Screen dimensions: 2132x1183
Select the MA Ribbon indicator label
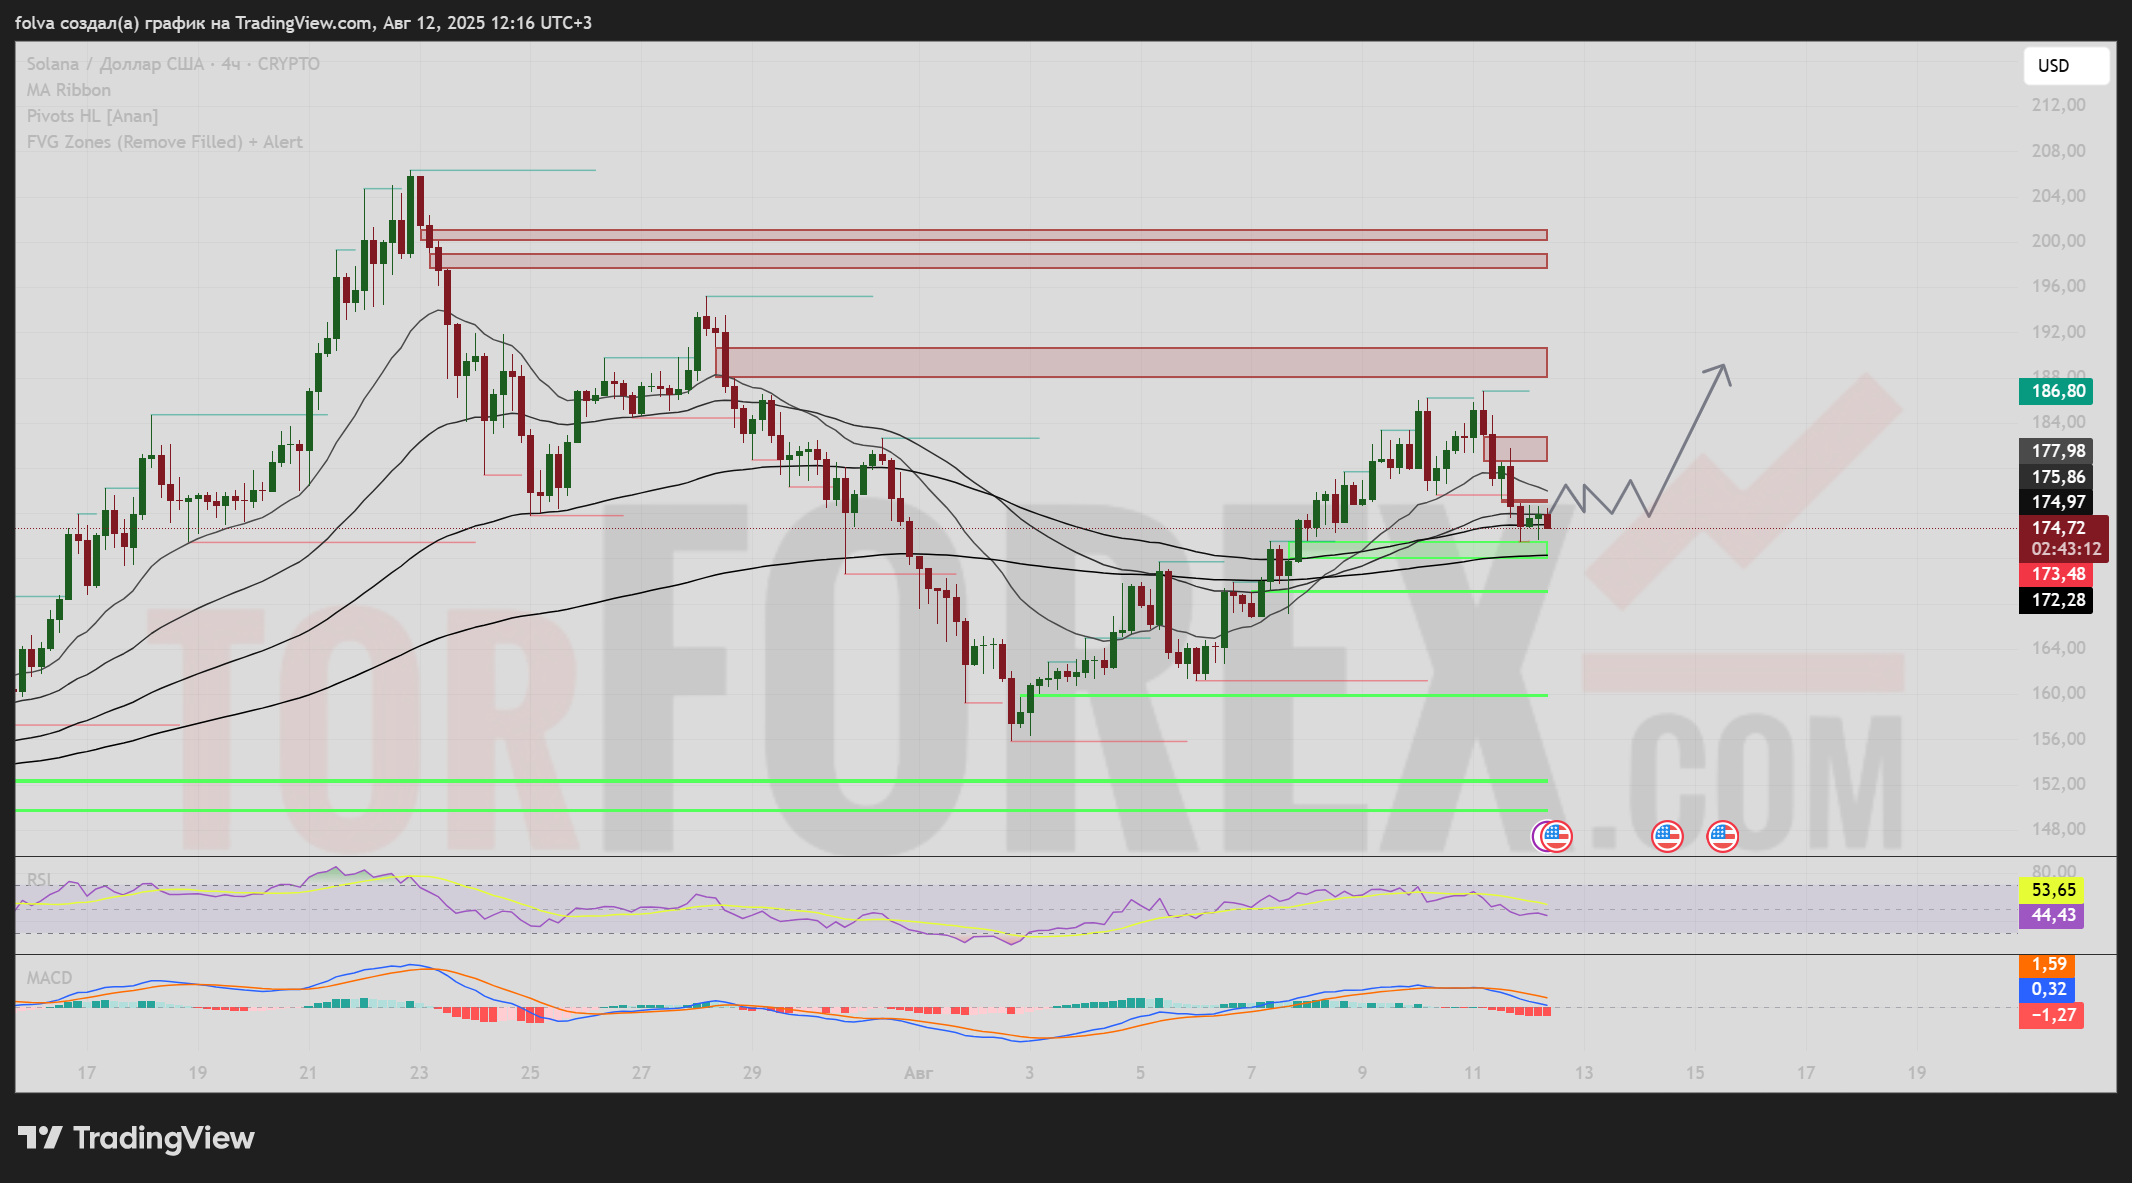68,90
